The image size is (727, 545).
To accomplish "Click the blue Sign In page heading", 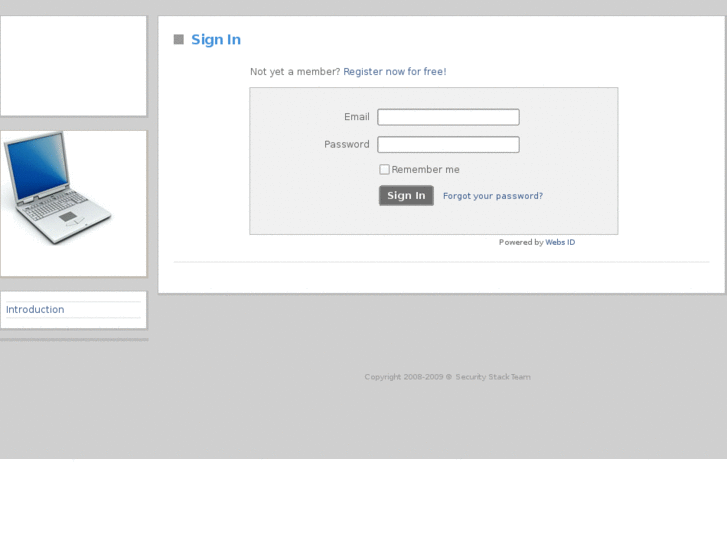I will (216, 39).
